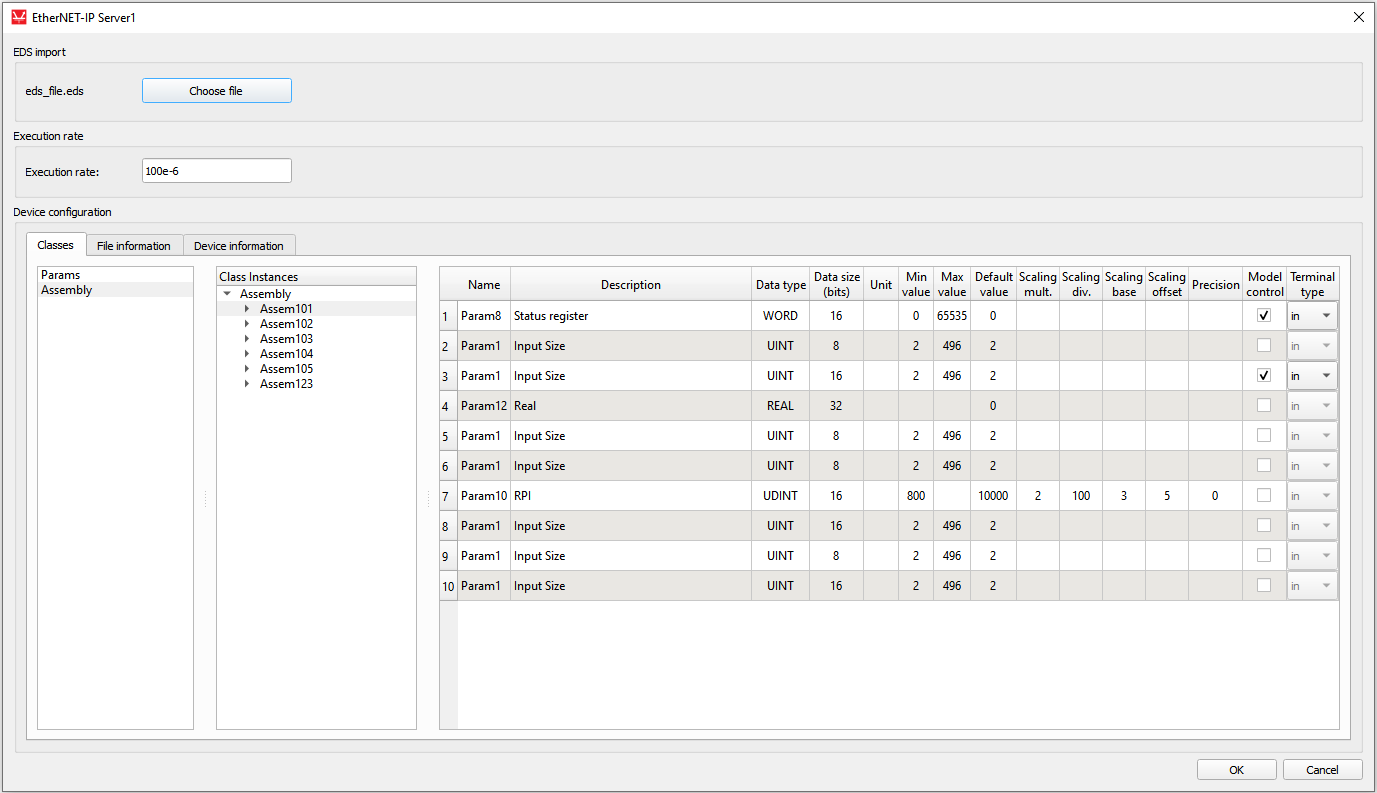Image resolution: width=1377 pixels, height=793 pixels.
Task: Expand the Assem101 tree node
Action: pyautogui.click(x=247, y=309)
